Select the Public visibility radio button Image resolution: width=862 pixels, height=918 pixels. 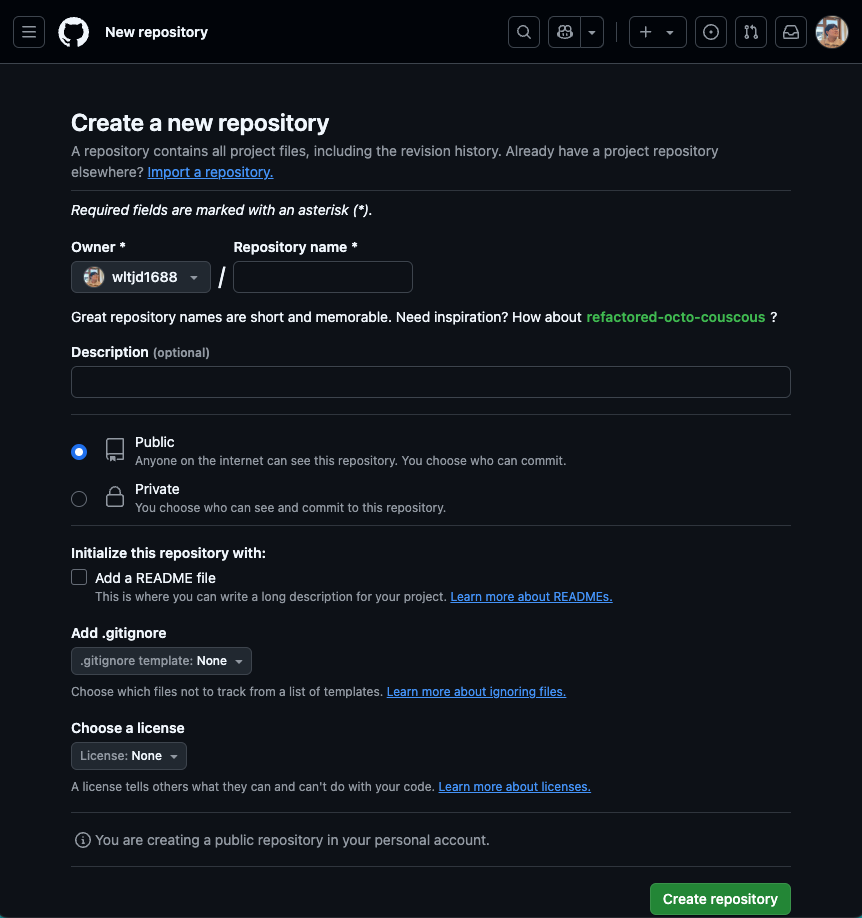tap(79, 452)
